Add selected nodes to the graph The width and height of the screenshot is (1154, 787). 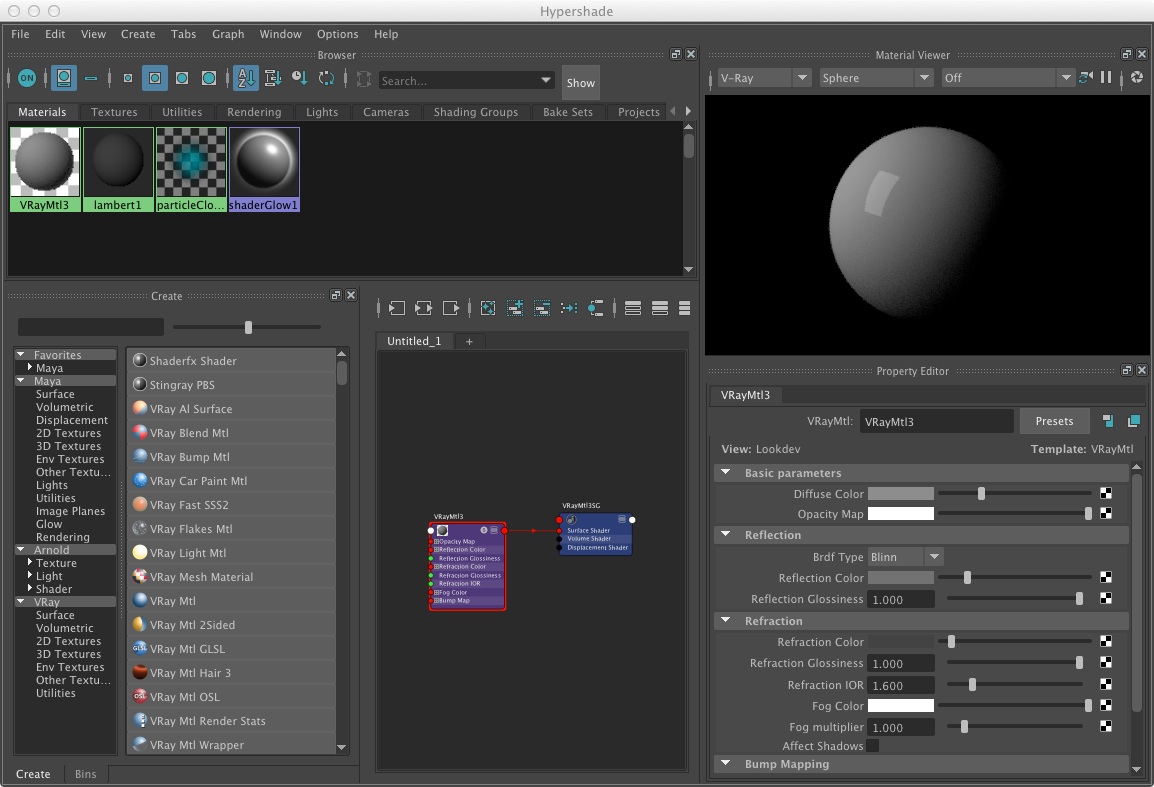click(514, 308)
